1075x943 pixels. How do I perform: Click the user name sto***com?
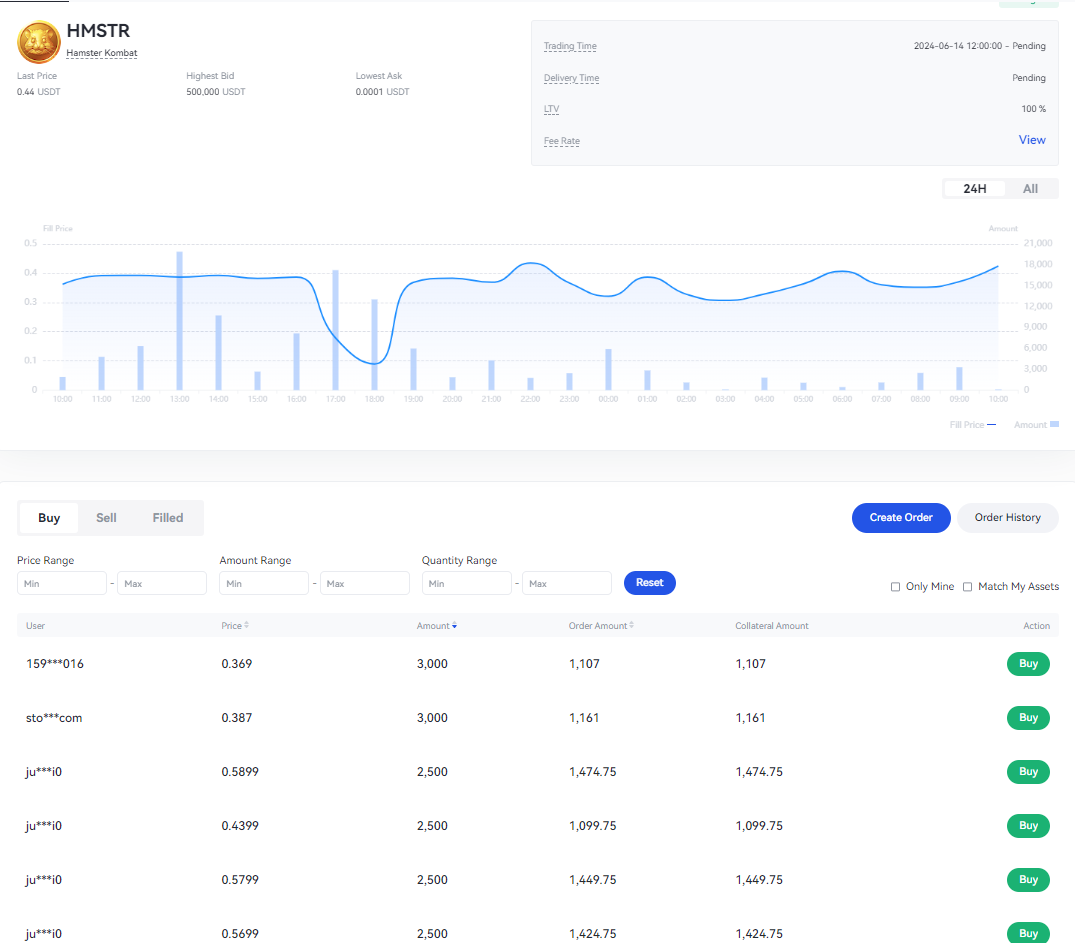(54, 718)
